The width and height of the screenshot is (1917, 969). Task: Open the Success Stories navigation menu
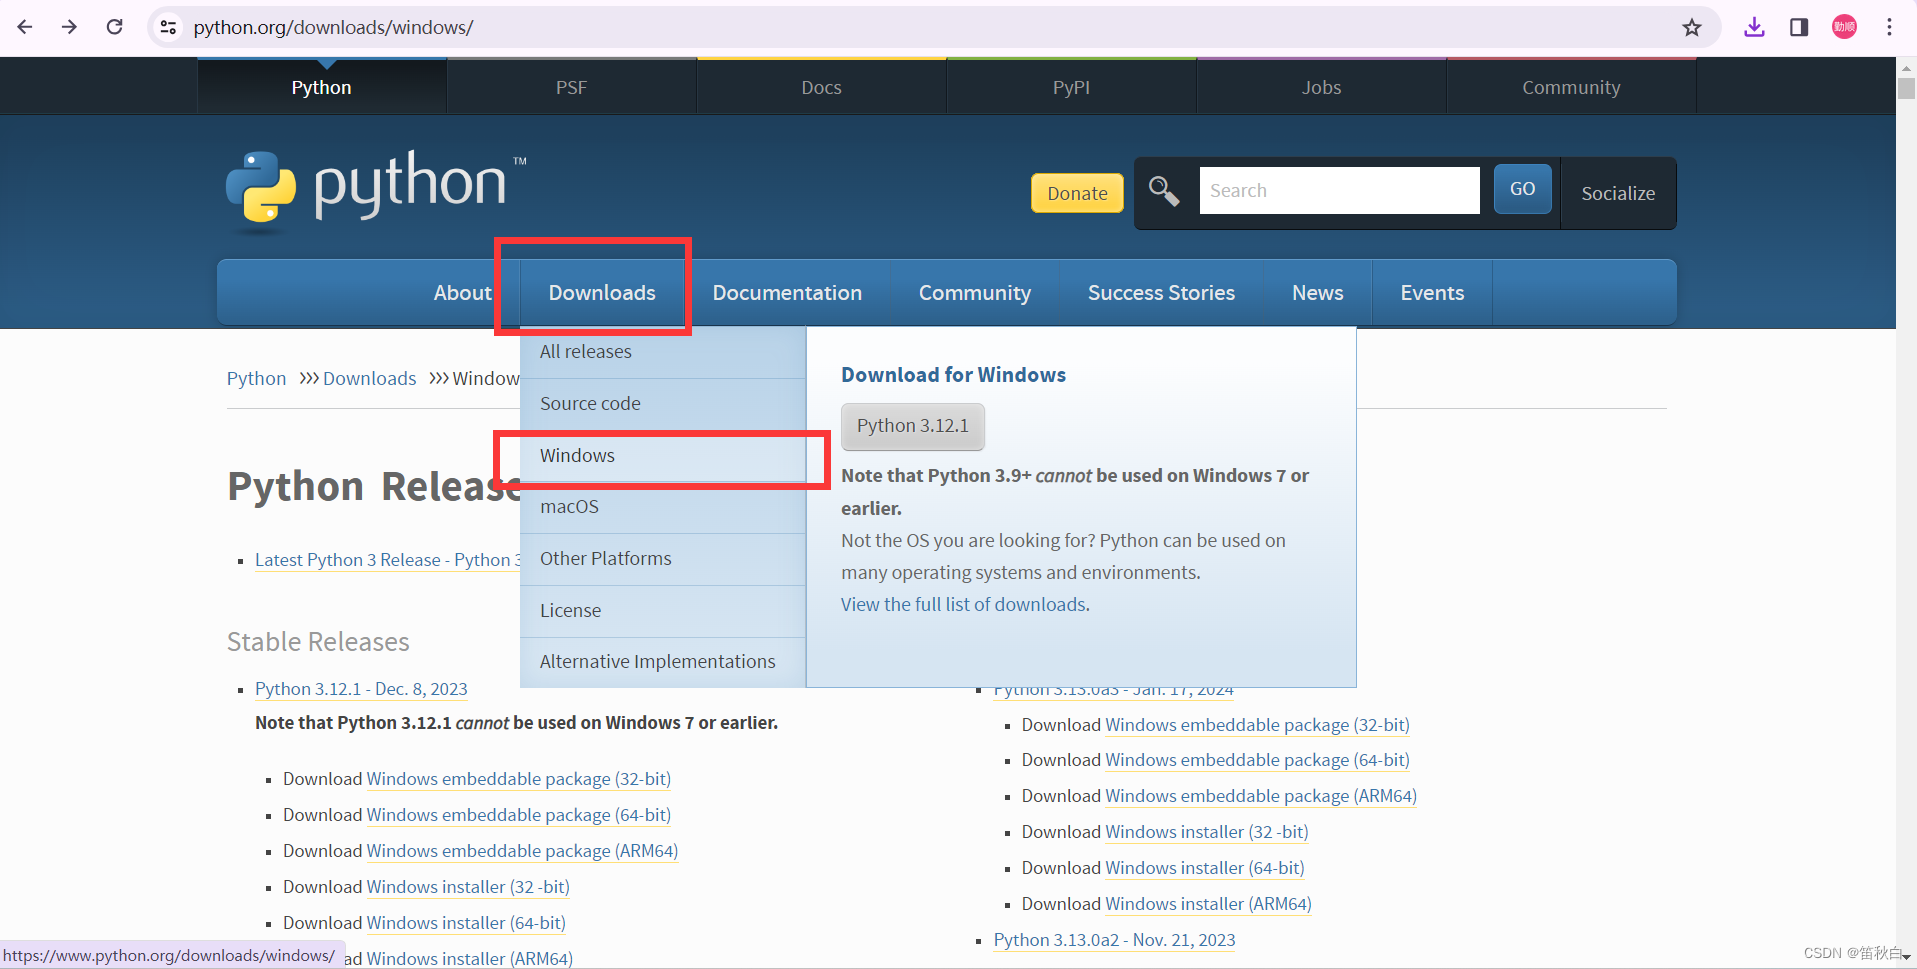click(1161, 293)
